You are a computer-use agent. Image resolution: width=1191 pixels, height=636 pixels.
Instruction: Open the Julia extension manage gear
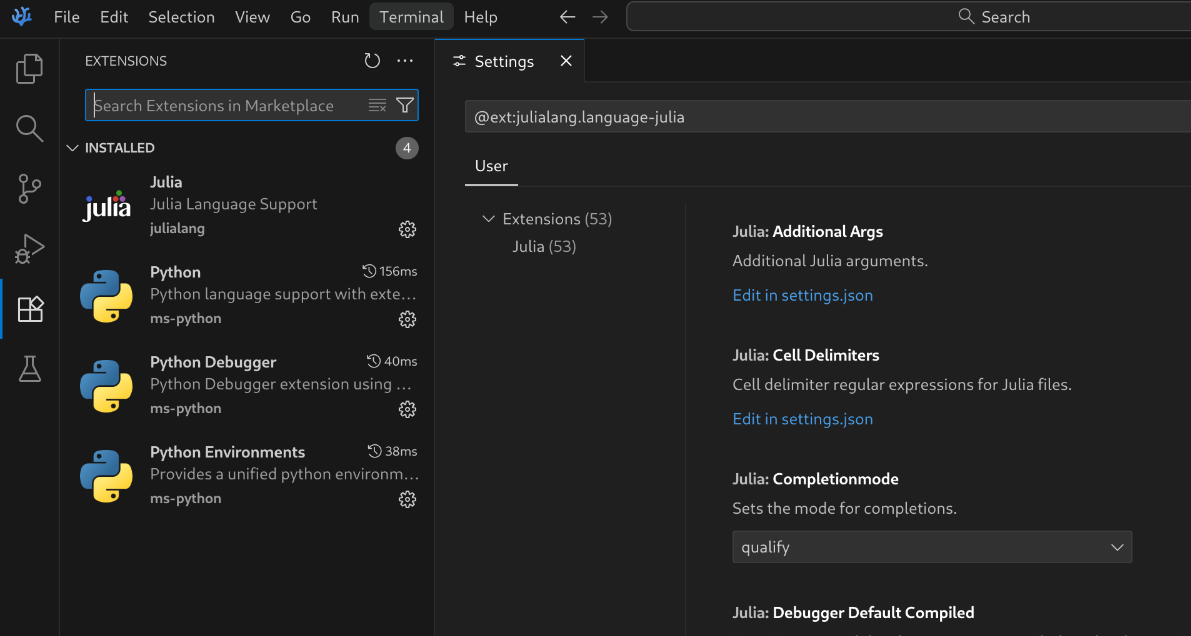pyautogui.click(x=407, y=229)
